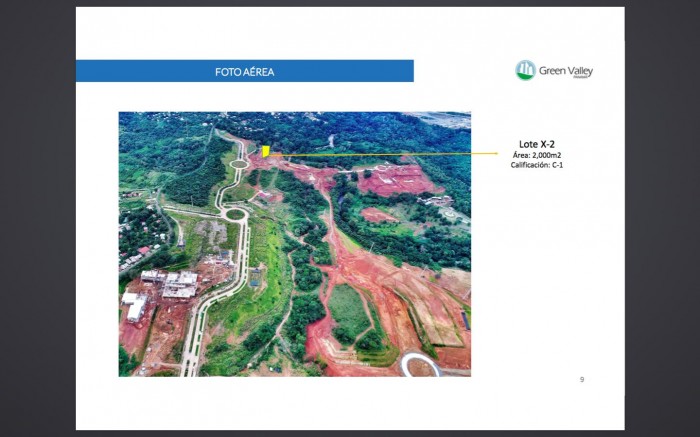Click the dark background left of the slide

coord(37,220)
